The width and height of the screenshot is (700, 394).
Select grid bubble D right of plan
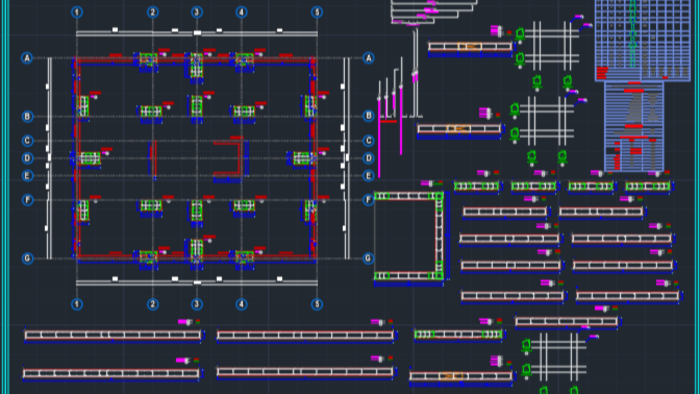pos(368,158)
